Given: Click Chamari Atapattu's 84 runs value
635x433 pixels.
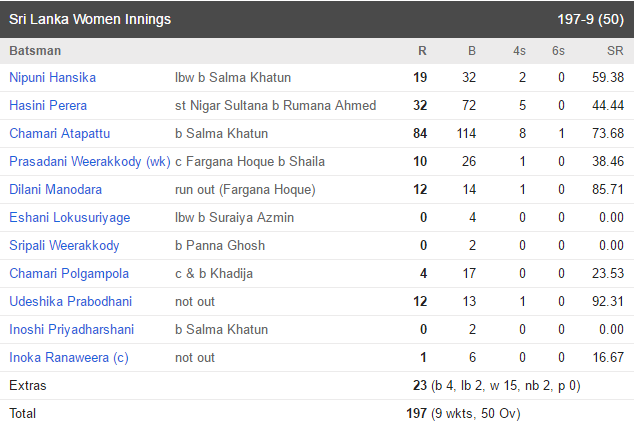Looking at the screenshot, I should pyautogui.click(x=420, y=133).
